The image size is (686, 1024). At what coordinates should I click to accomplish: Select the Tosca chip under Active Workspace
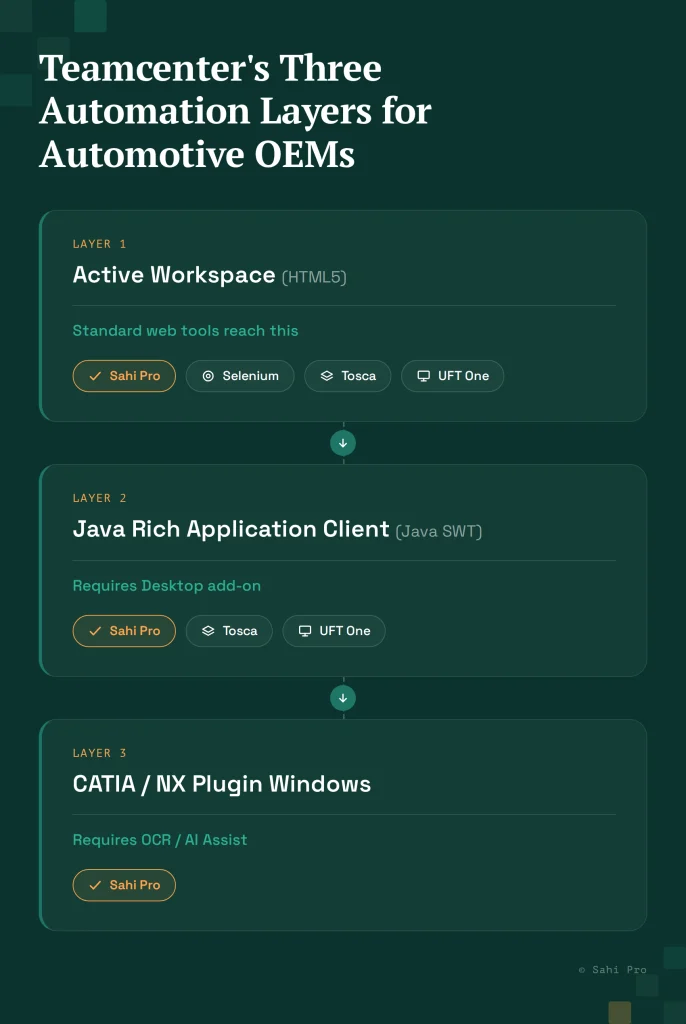348,376
